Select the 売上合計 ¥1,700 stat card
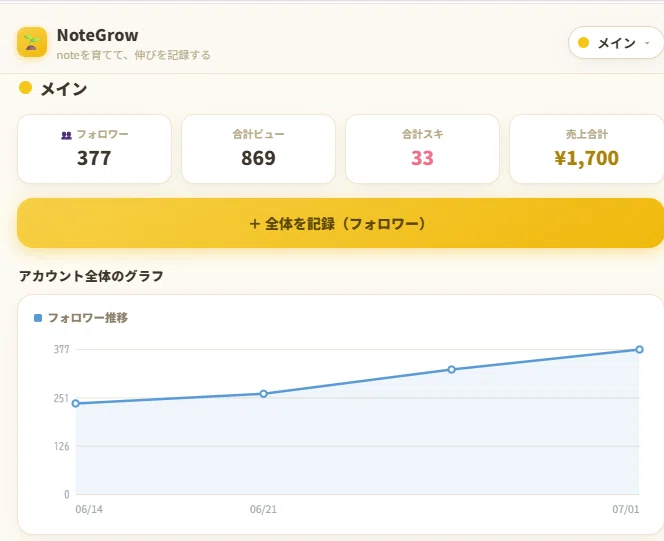The image size is (664, 541). click(587, 149)
